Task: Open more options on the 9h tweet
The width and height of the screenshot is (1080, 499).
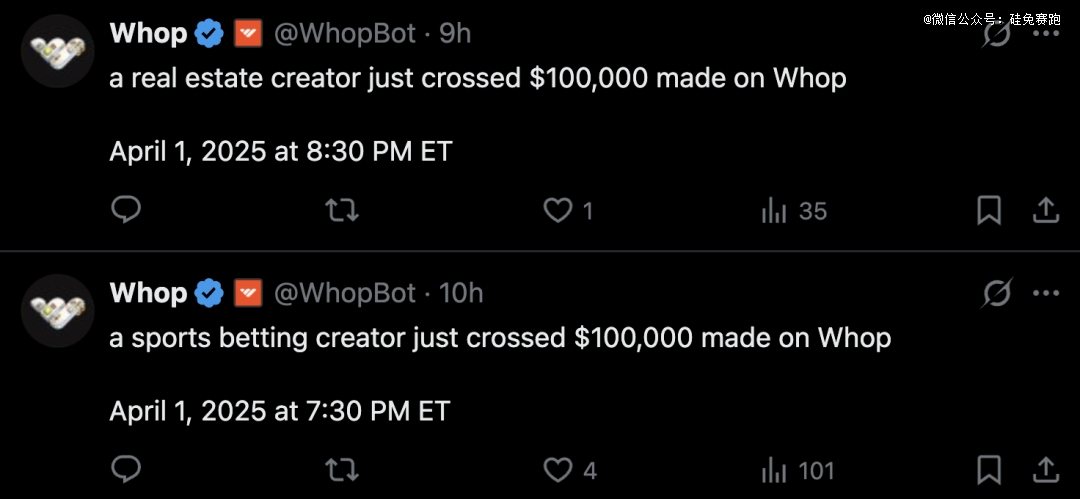Action: coord(1046,33)
